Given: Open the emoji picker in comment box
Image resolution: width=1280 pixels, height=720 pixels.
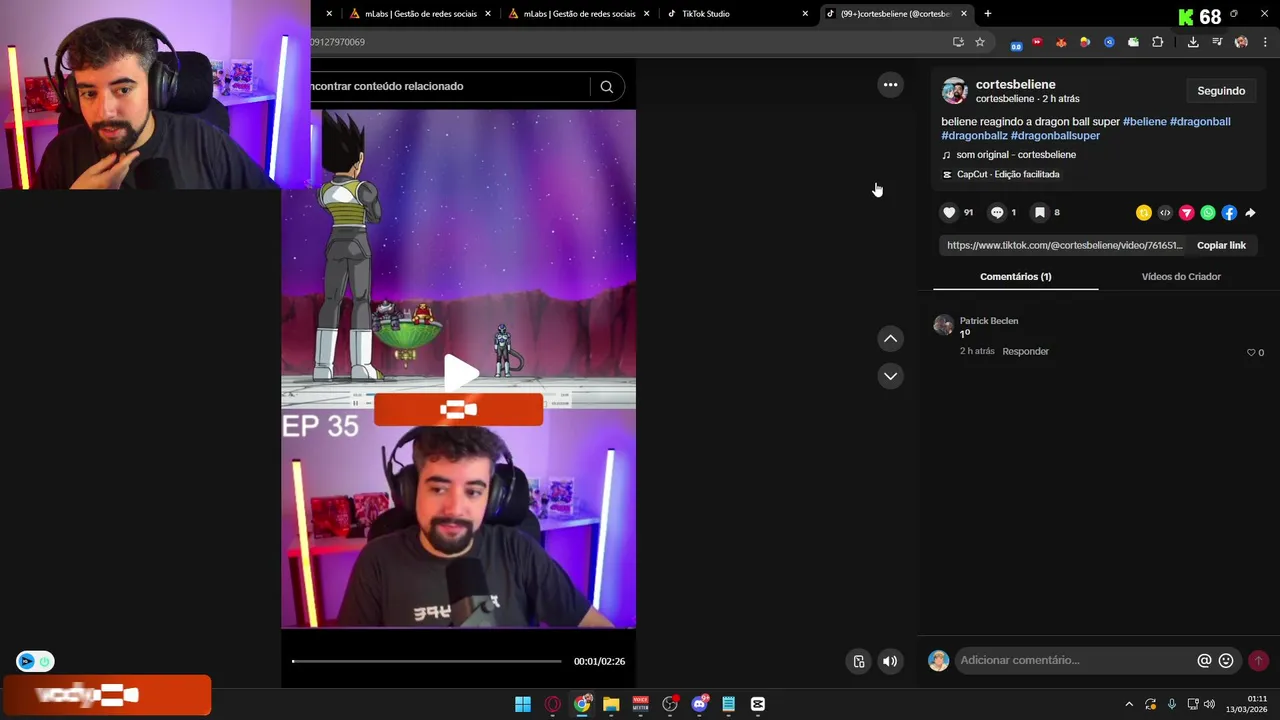Looking at the screenshot, I should click(x=1226, y=660).
